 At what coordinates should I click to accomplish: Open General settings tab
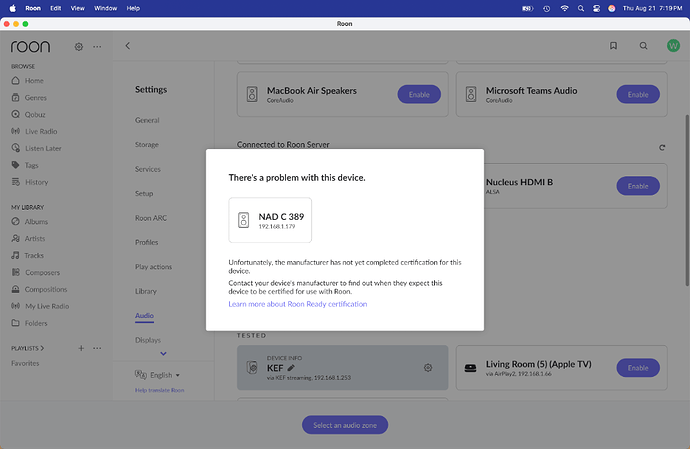click(x=147, y=120)
